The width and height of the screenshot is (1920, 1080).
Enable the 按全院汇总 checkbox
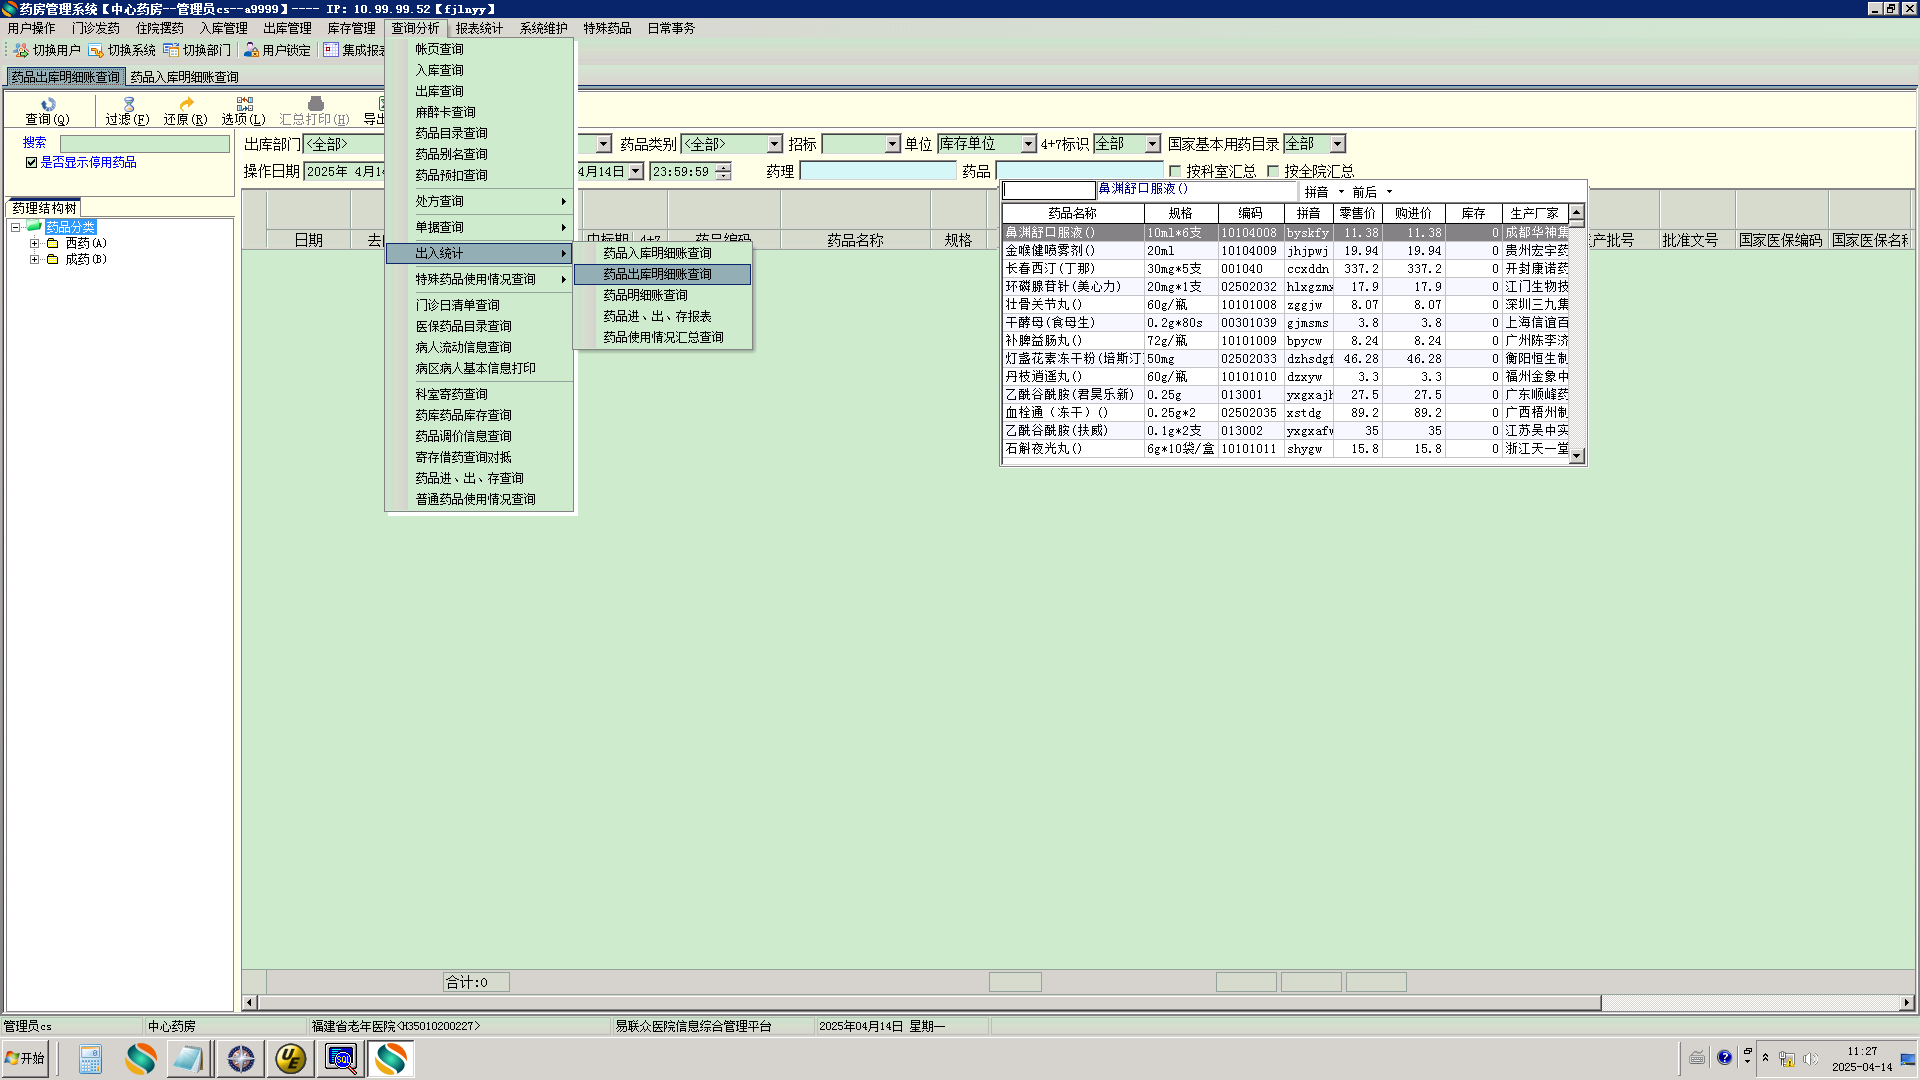pos(1273,171)
